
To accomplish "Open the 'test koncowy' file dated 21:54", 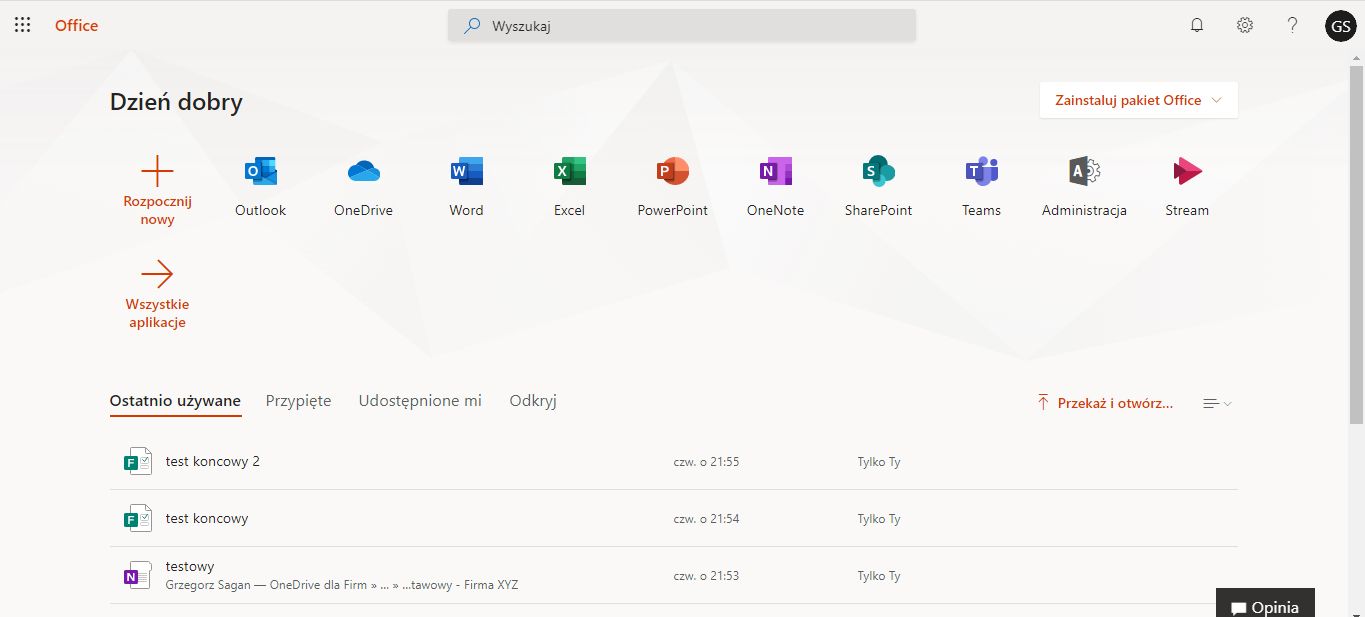I will coord(207,518).
